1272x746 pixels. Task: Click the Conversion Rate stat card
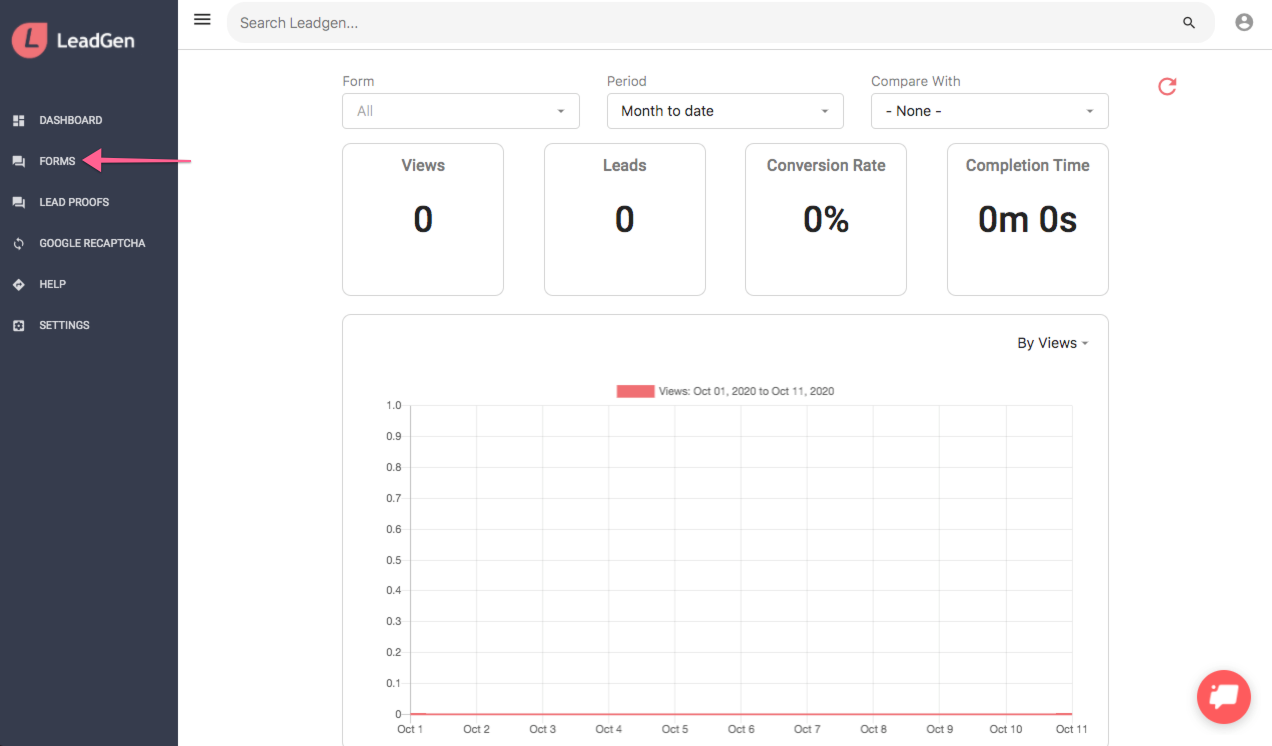coord(826,219)
